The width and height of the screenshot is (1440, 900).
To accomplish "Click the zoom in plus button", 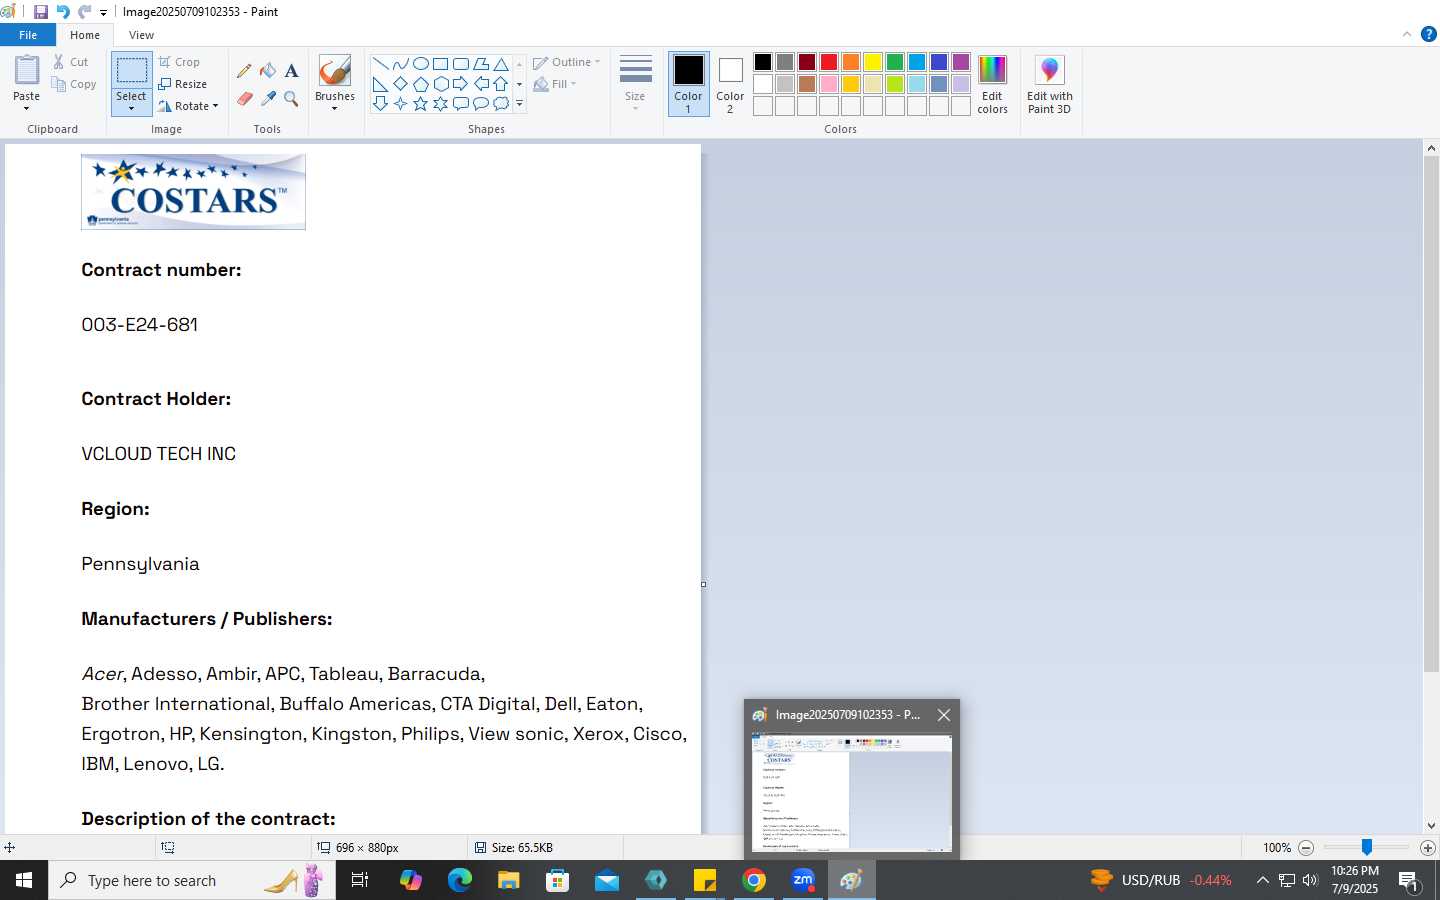I will tap(1428, 847).
